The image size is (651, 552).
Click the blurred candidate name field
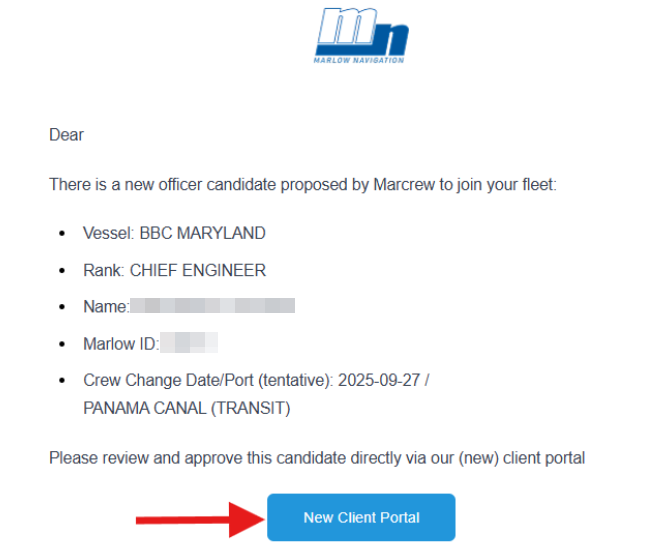point(212,305)
